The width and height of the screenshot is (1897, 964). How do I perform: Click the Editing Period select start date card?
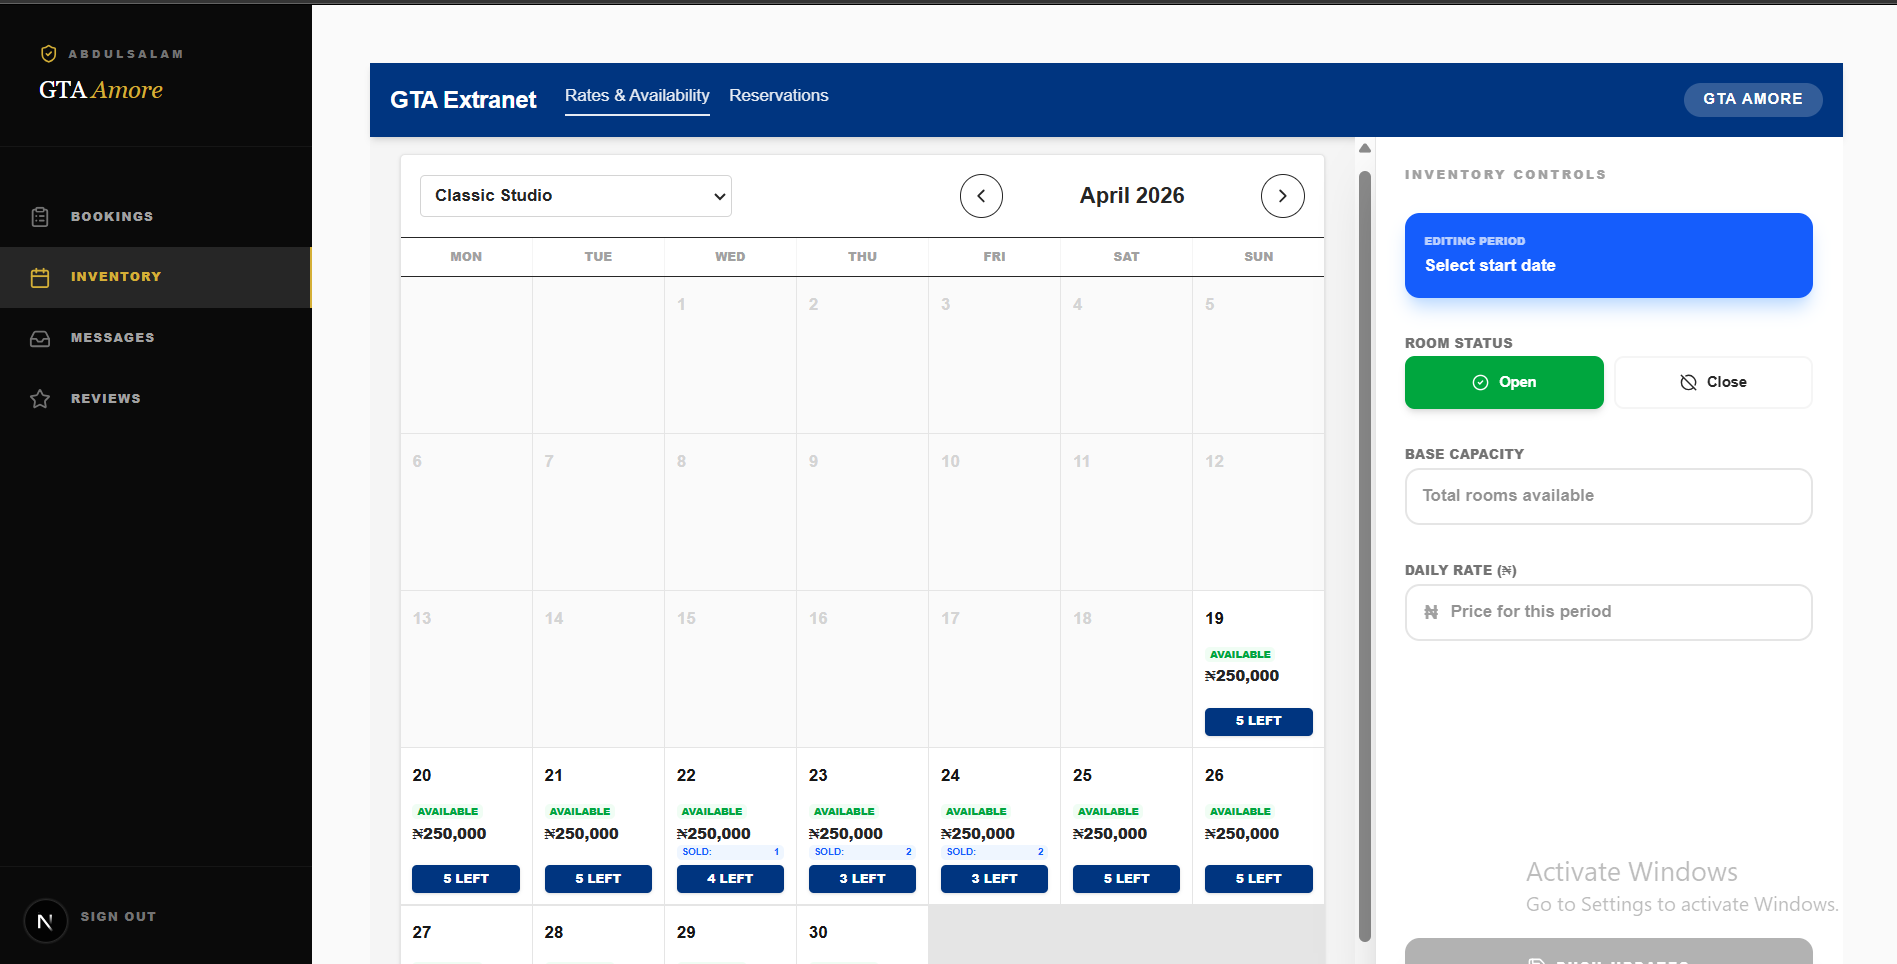coord(1608,255)
